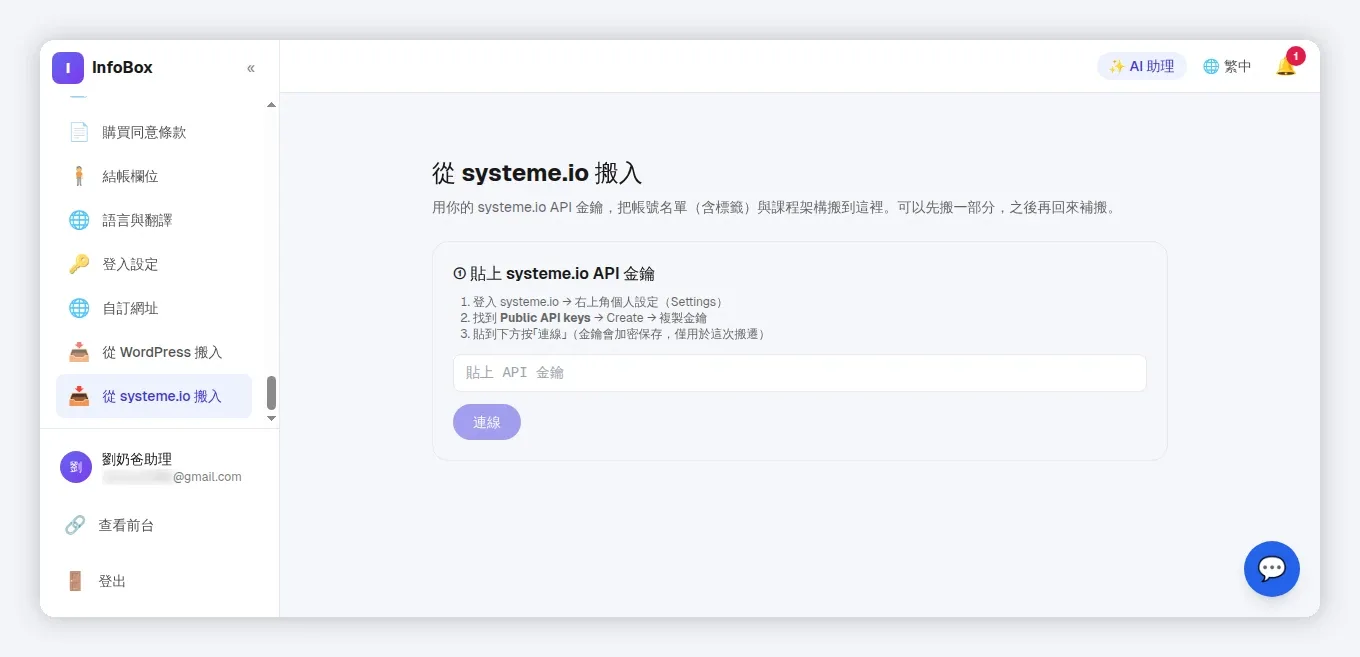1360x657 pixels.
Task: Click the chain link icon for 查看前台
Action: 75,525
